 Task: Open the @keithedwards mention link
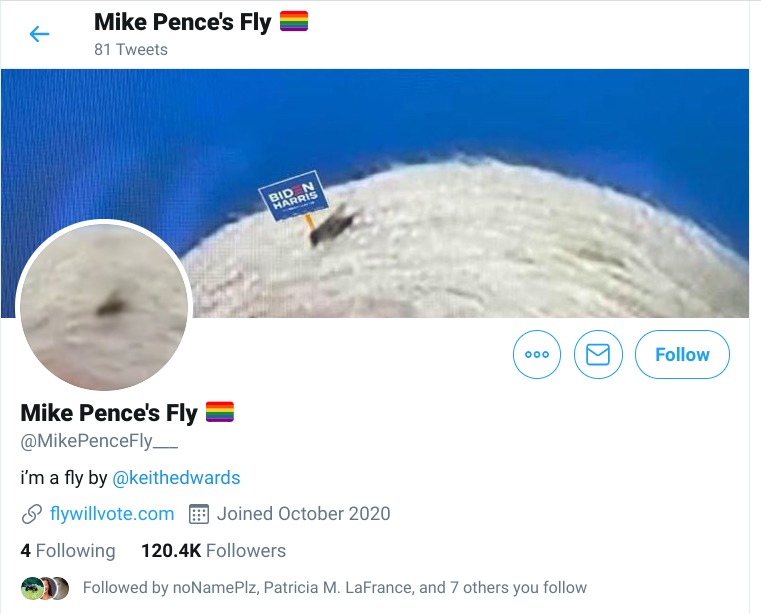pyautogui.click(x=176, y=478)
